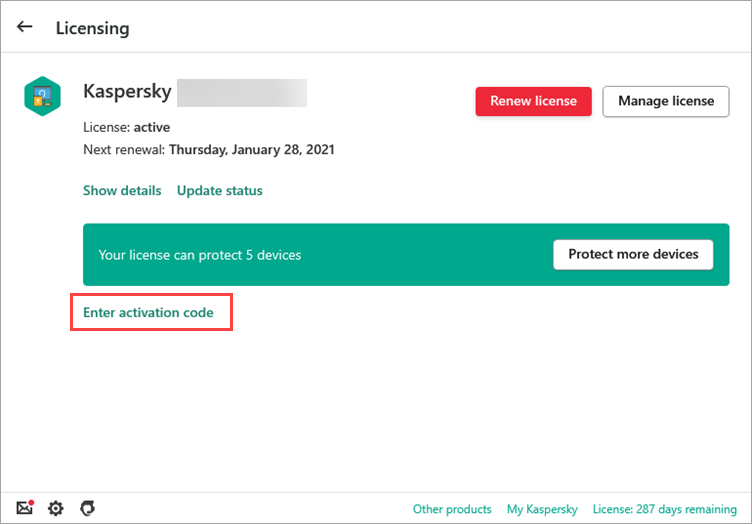Click the Renew license button
The width and height of the screenshot is (752, 524).
(533, 101)
